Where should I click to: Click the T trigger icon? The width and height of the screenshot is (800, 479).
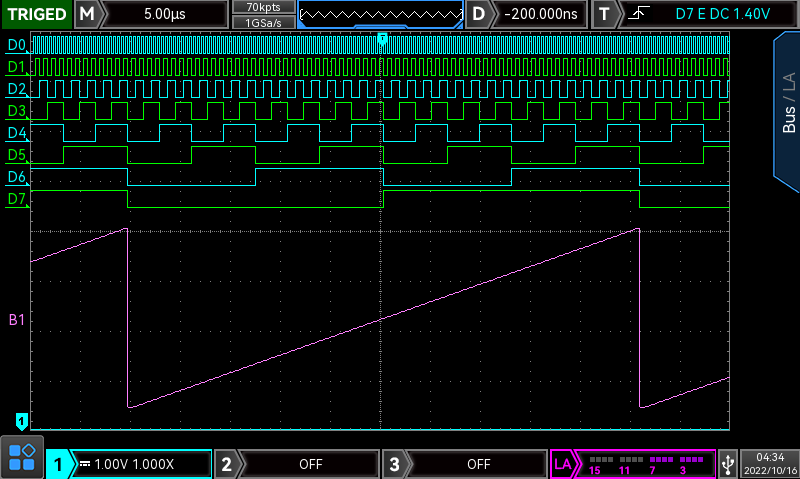pyautogui.click(x=604, y=14)
